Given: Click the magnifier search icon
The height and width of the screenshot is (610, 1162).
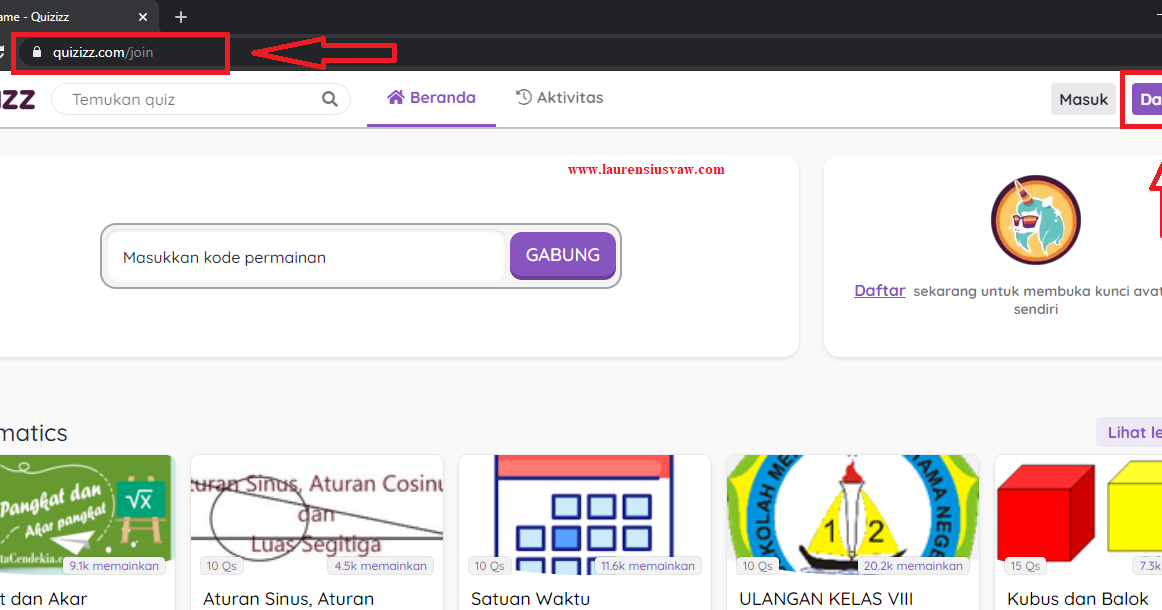Looking at the screenshot, I should point(330,99).
